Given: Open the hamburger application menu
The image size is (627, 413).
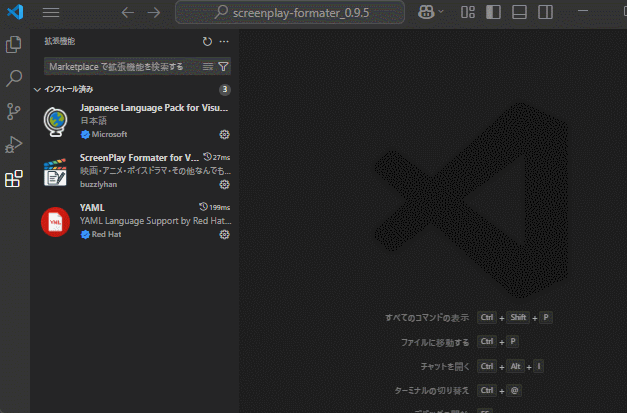Looking at the screenshot, I should pos(51,12).
